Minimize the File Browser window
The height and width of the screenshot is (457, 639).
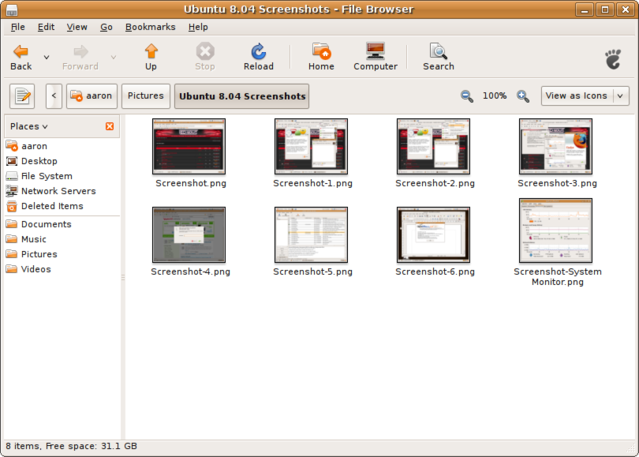[x=584, y=9]
